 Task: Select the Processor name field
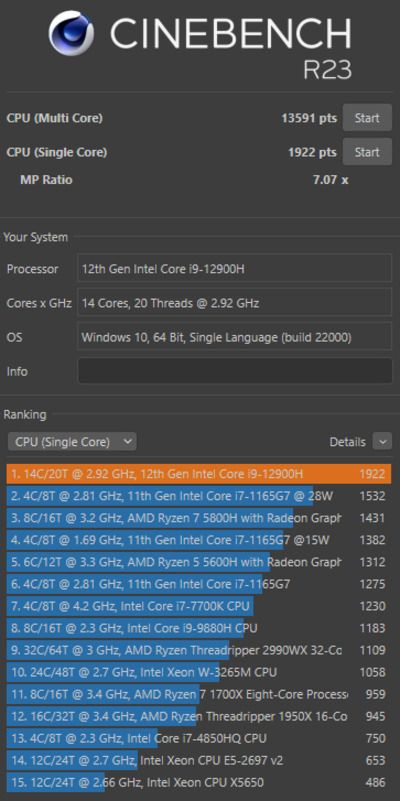point(234,268)
